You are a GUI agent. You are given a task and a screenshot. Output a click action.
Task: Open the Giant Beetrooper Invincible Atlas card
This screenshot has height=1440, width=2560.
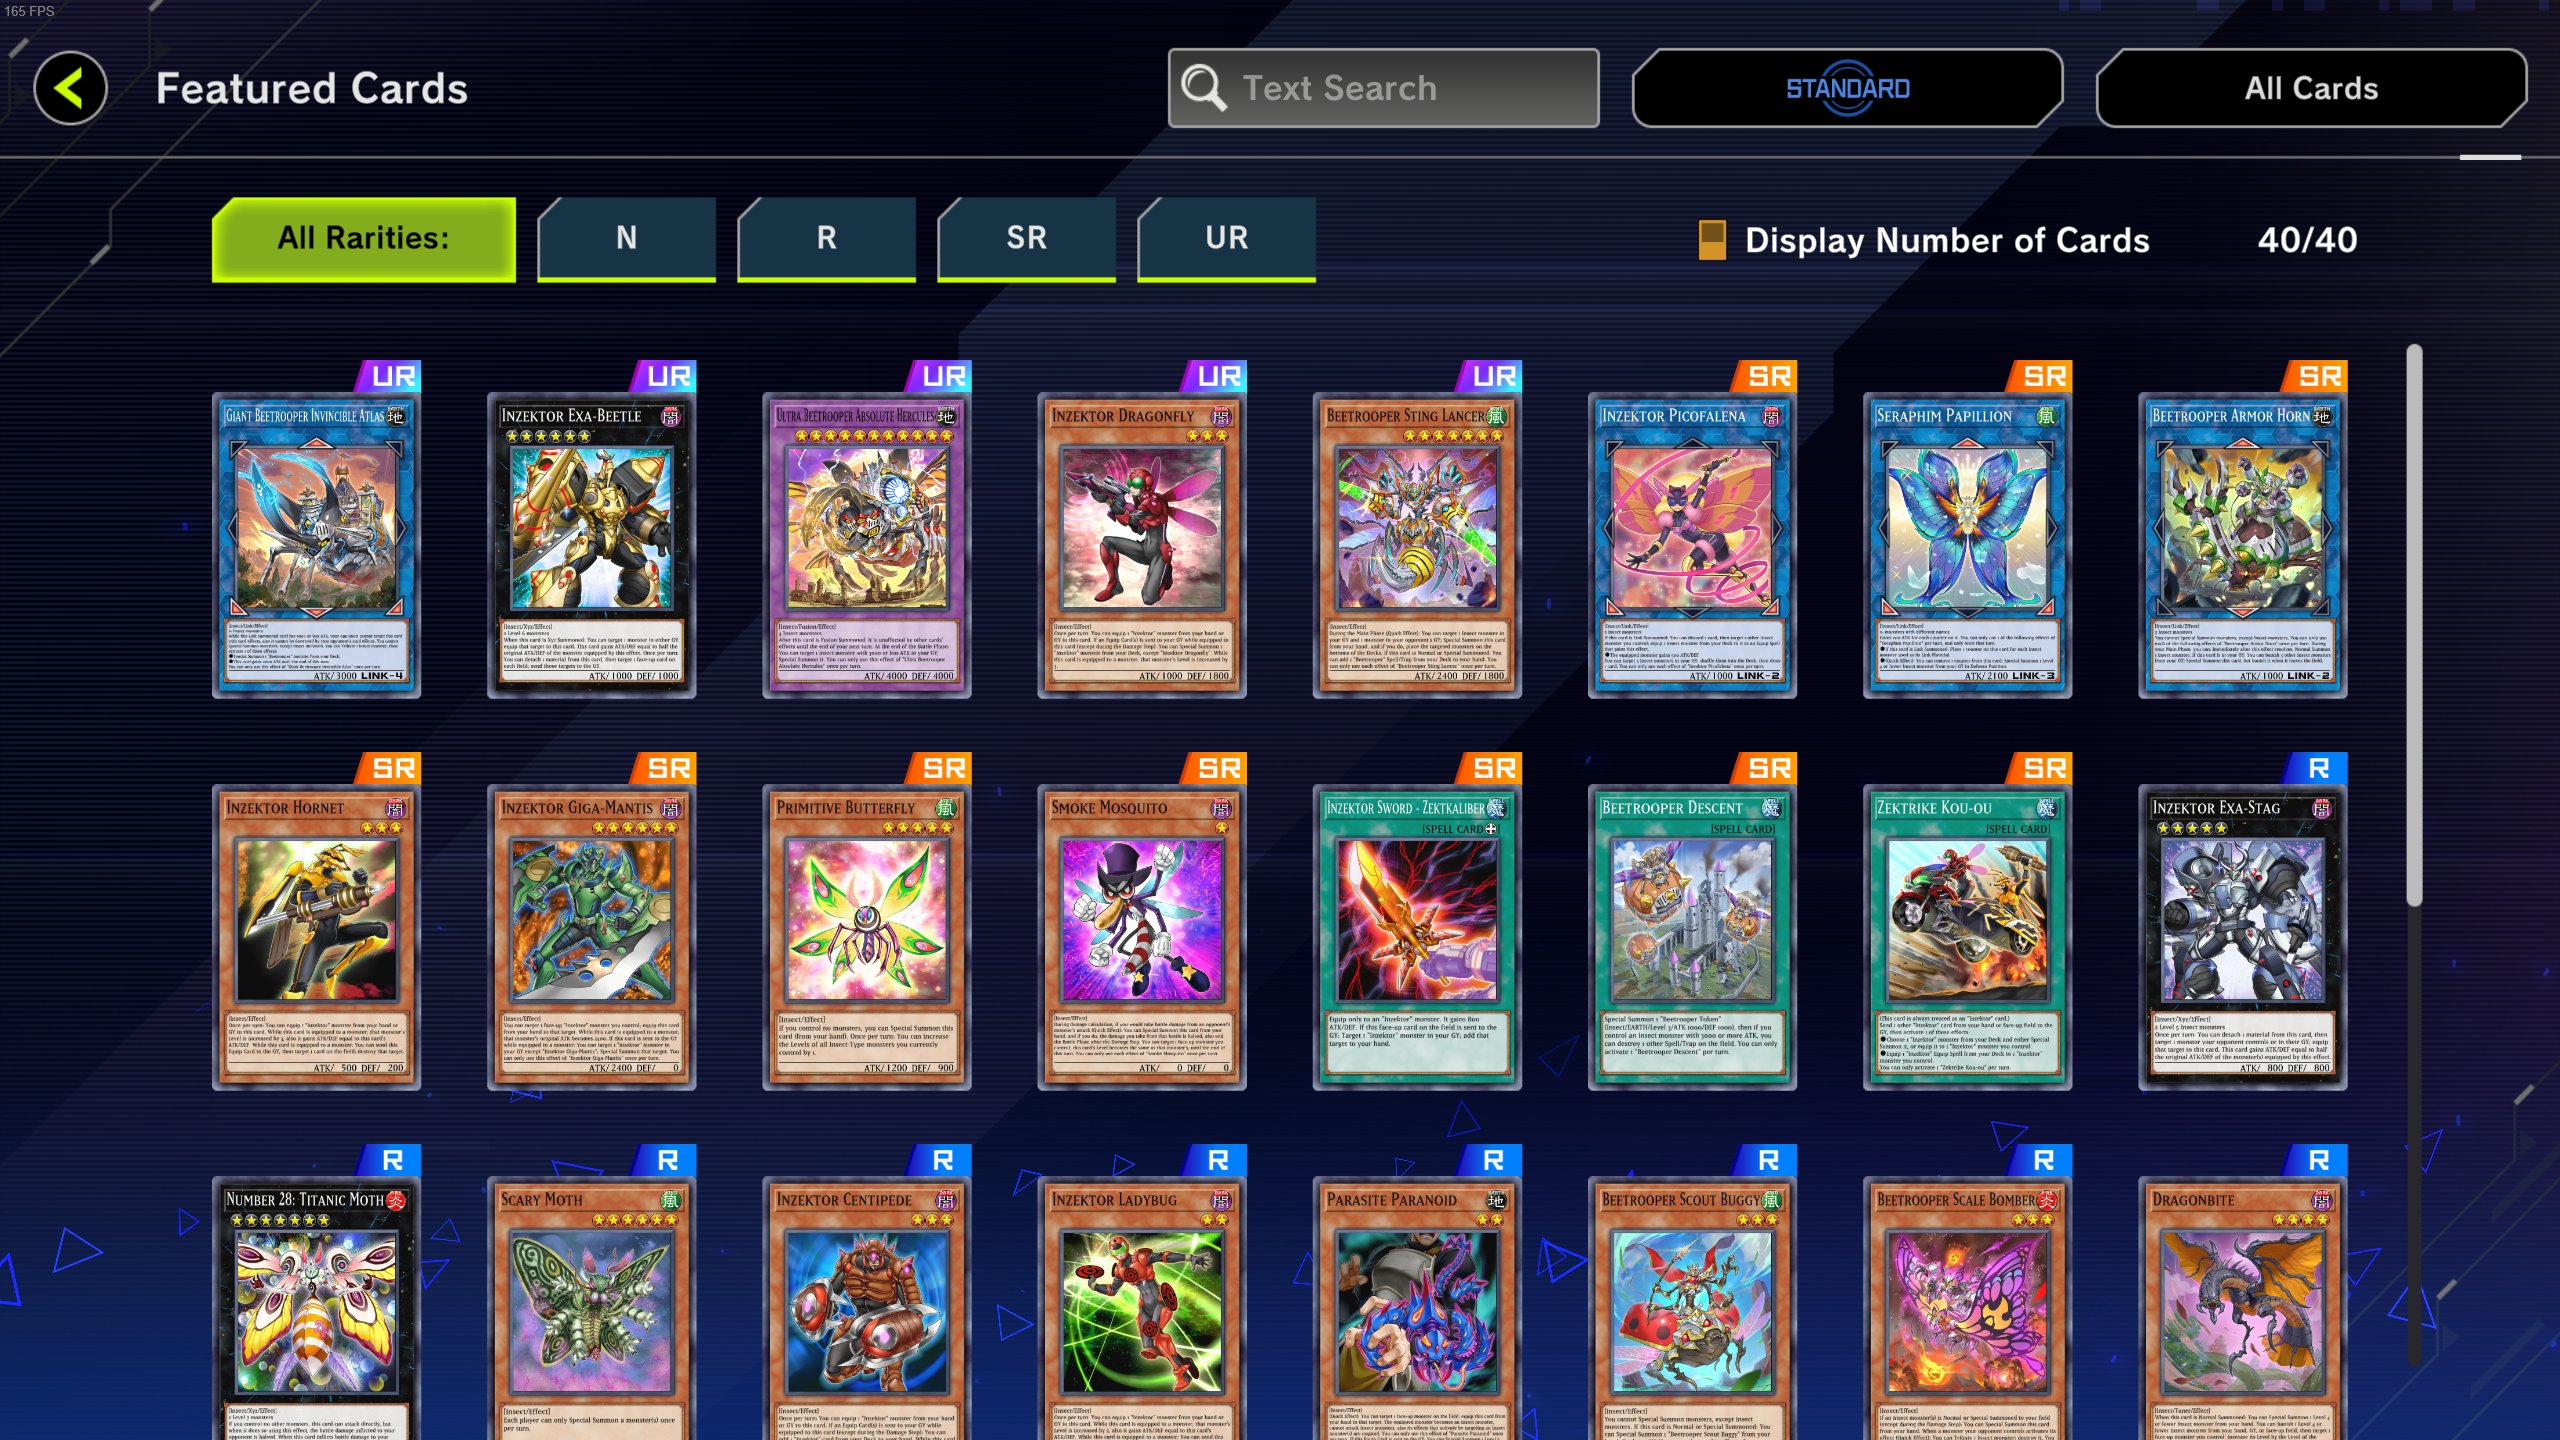tap(316, 545)
